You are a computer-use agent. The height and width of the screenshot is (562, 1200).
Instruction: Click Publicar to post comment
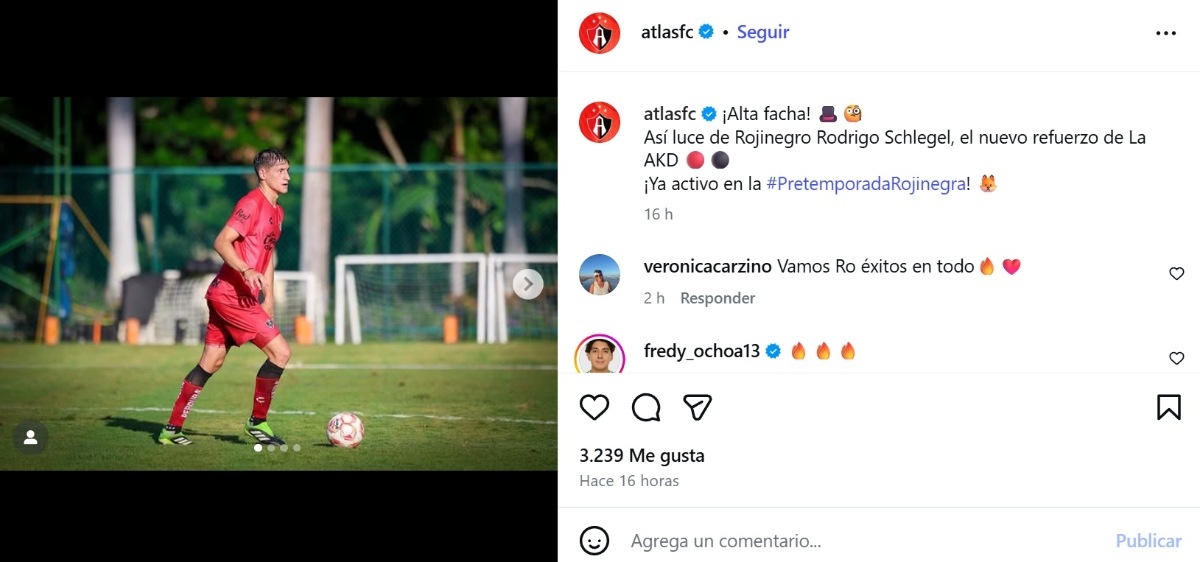coord(1148,541)
